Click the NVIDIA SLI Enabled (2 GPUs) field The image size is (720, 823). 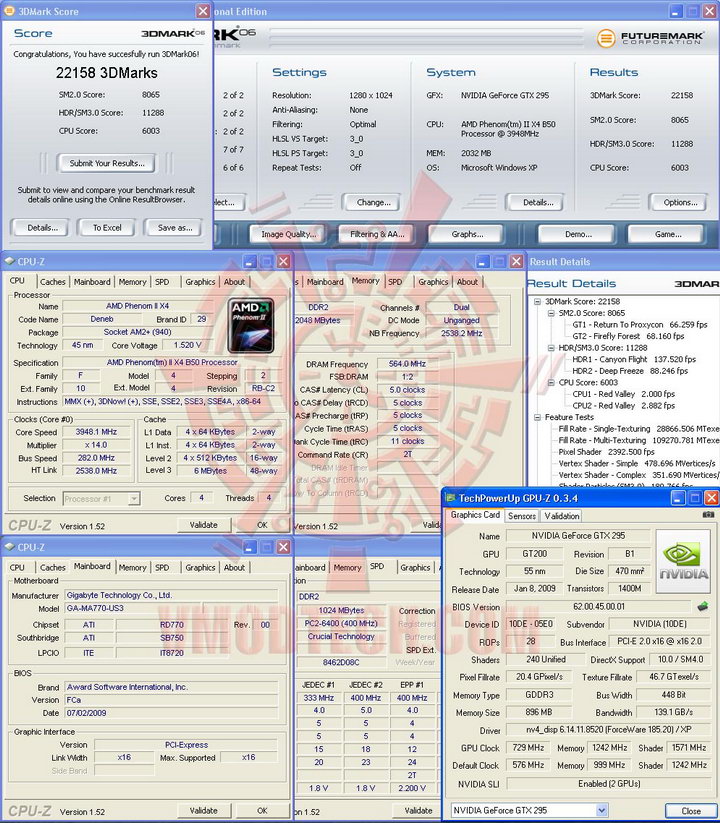(x=609, y=784)
